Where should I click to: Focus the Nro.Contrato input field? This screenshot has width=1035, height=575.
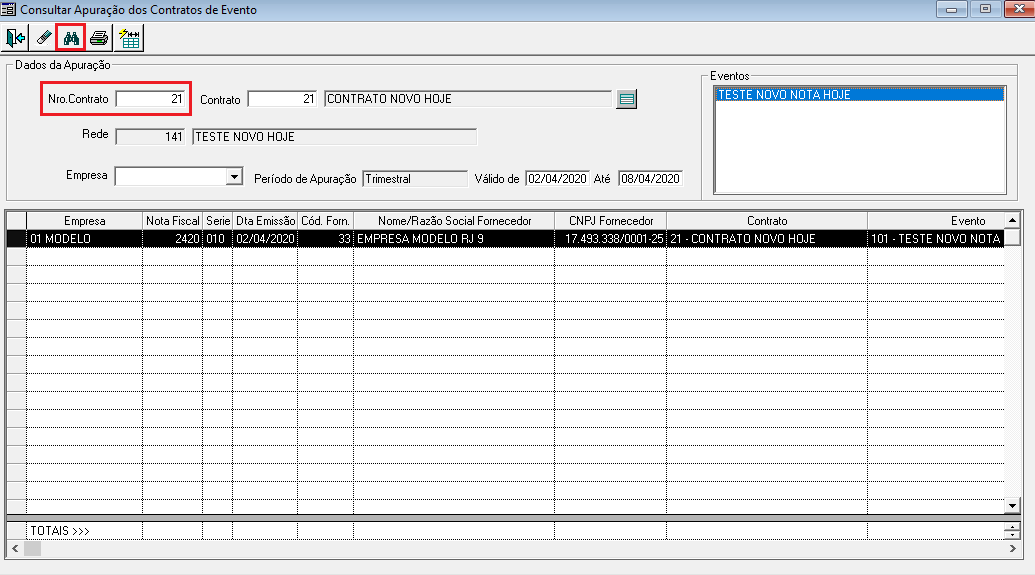pyautogui.click(x=151, y=99)
